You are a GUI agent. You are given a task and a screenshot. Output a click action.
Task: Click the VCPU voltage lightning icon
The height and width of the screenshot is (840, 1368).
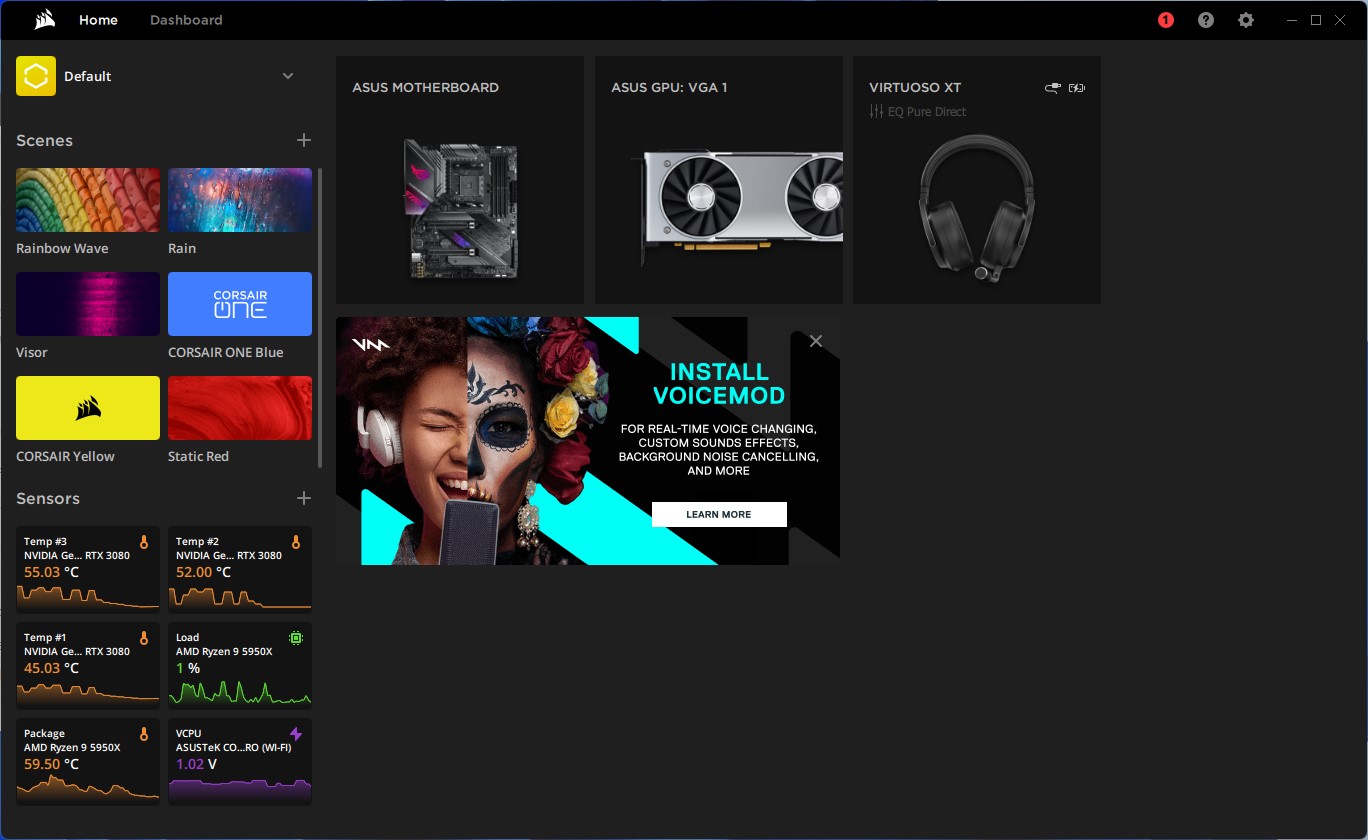click(x=296, y=734)
